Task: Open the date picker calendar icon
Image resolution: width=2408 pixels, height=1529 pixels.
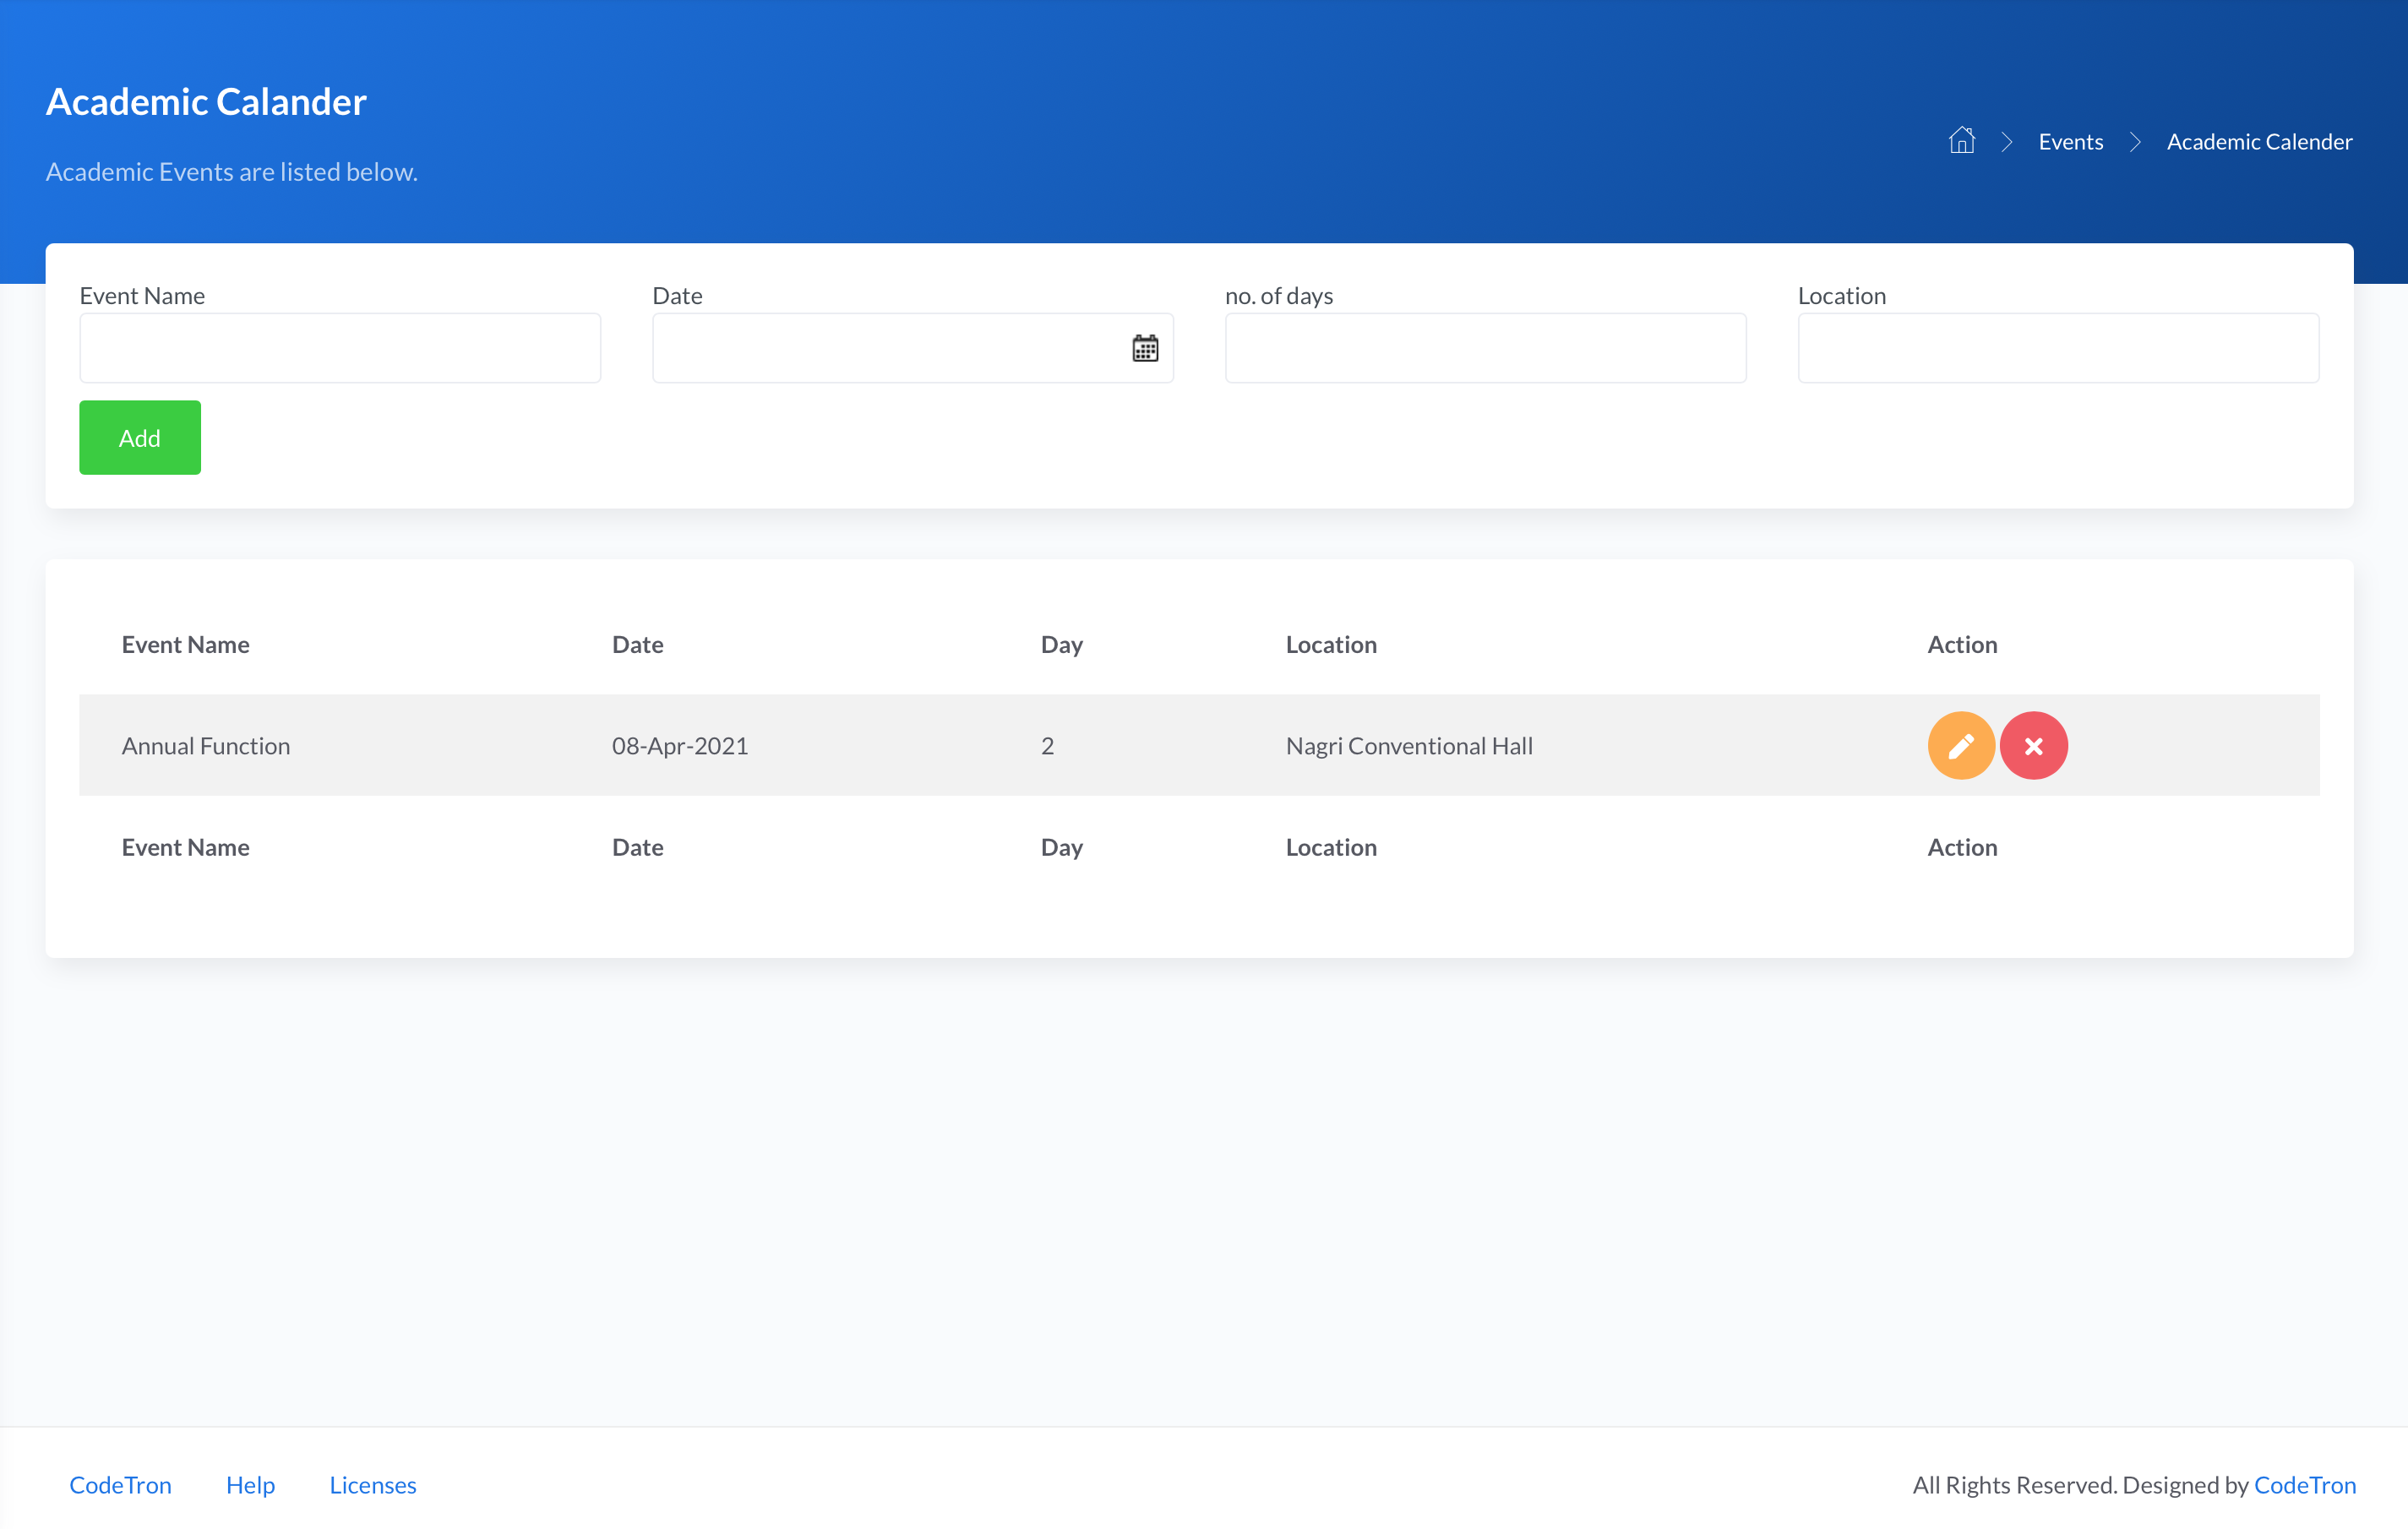Action: (1144, 348)
